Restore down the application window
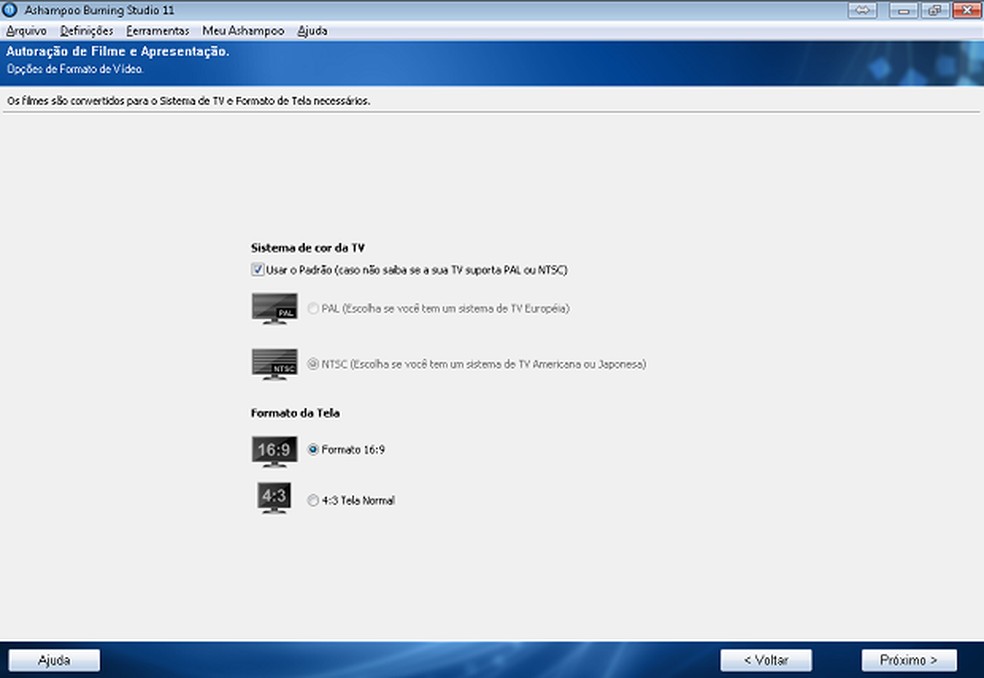The width and height of the screenshot is (984, 678). (x=935, y=10)
